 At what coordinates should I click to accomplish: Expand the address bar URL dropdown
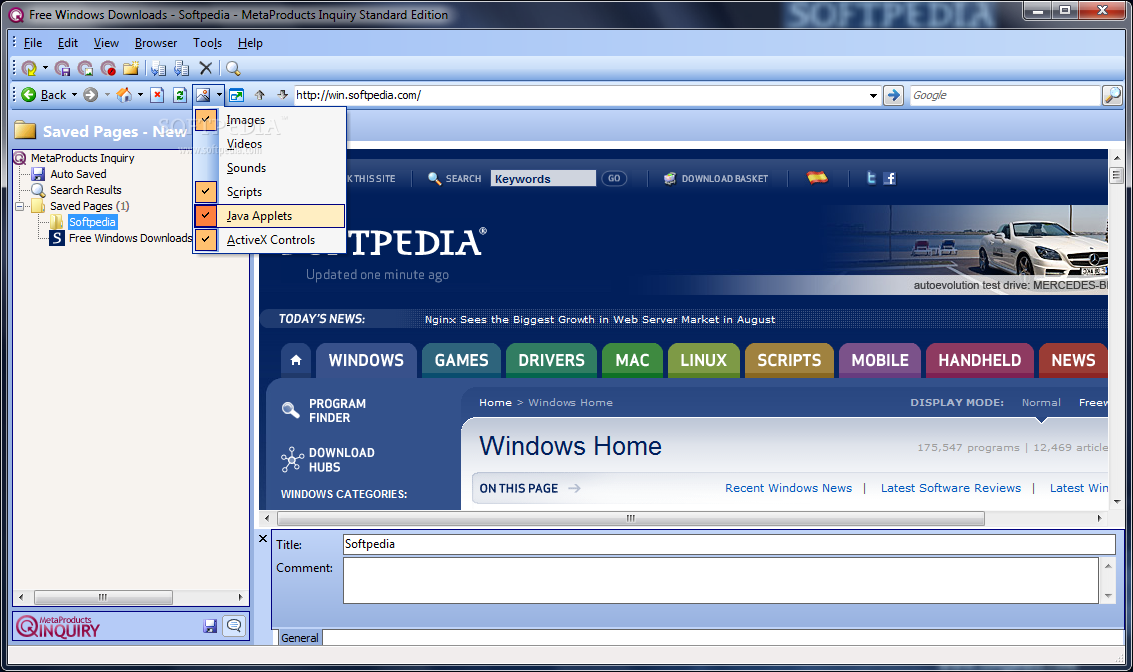point(873,95)
